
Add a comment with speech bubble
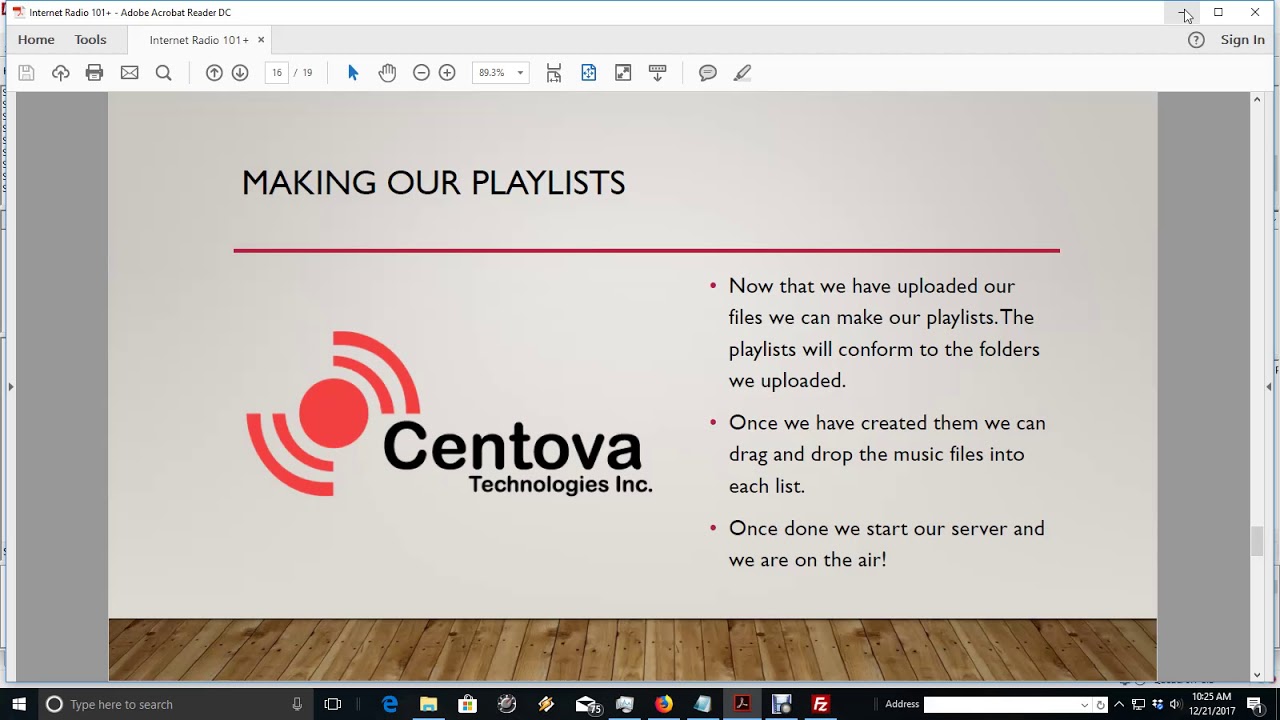point(708,73)
